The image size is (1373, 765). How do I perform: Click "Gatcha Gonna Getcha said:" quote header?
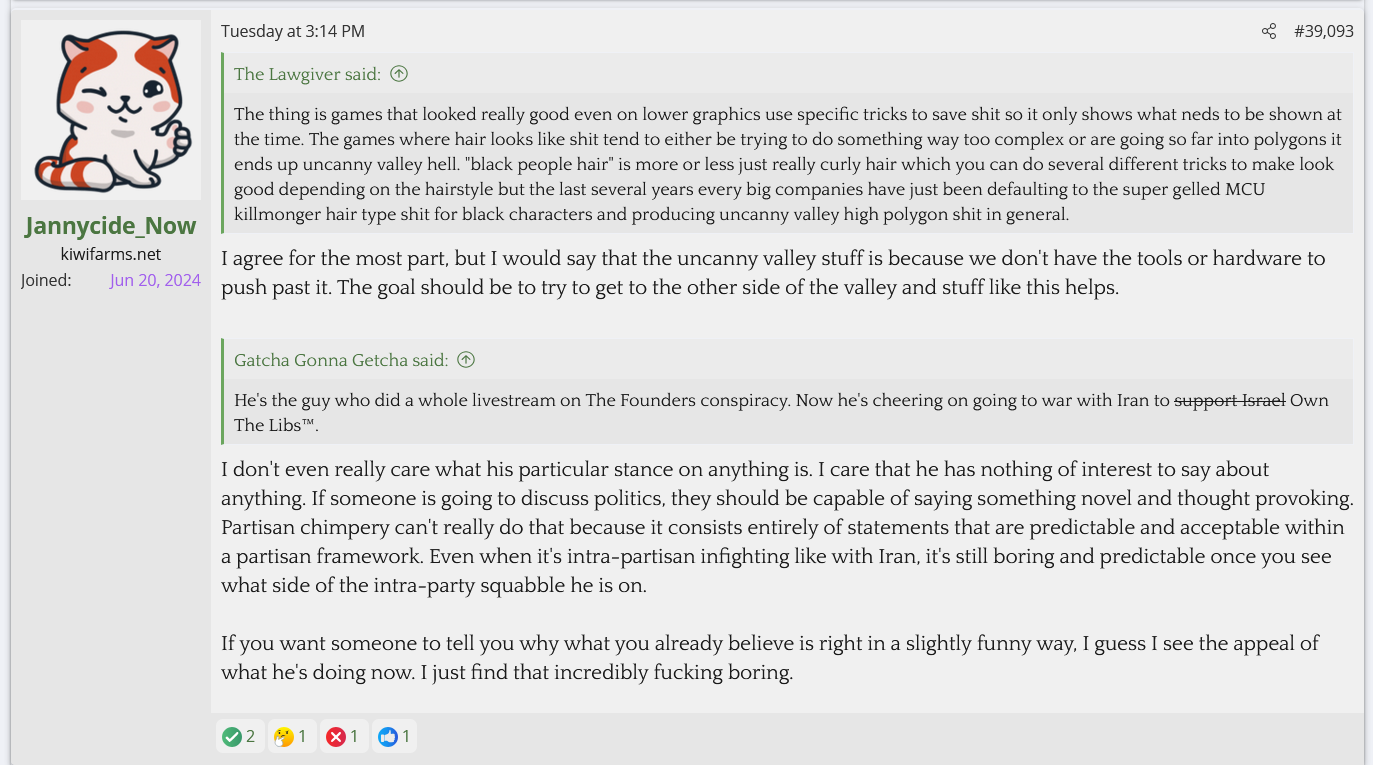pos(341,359)
